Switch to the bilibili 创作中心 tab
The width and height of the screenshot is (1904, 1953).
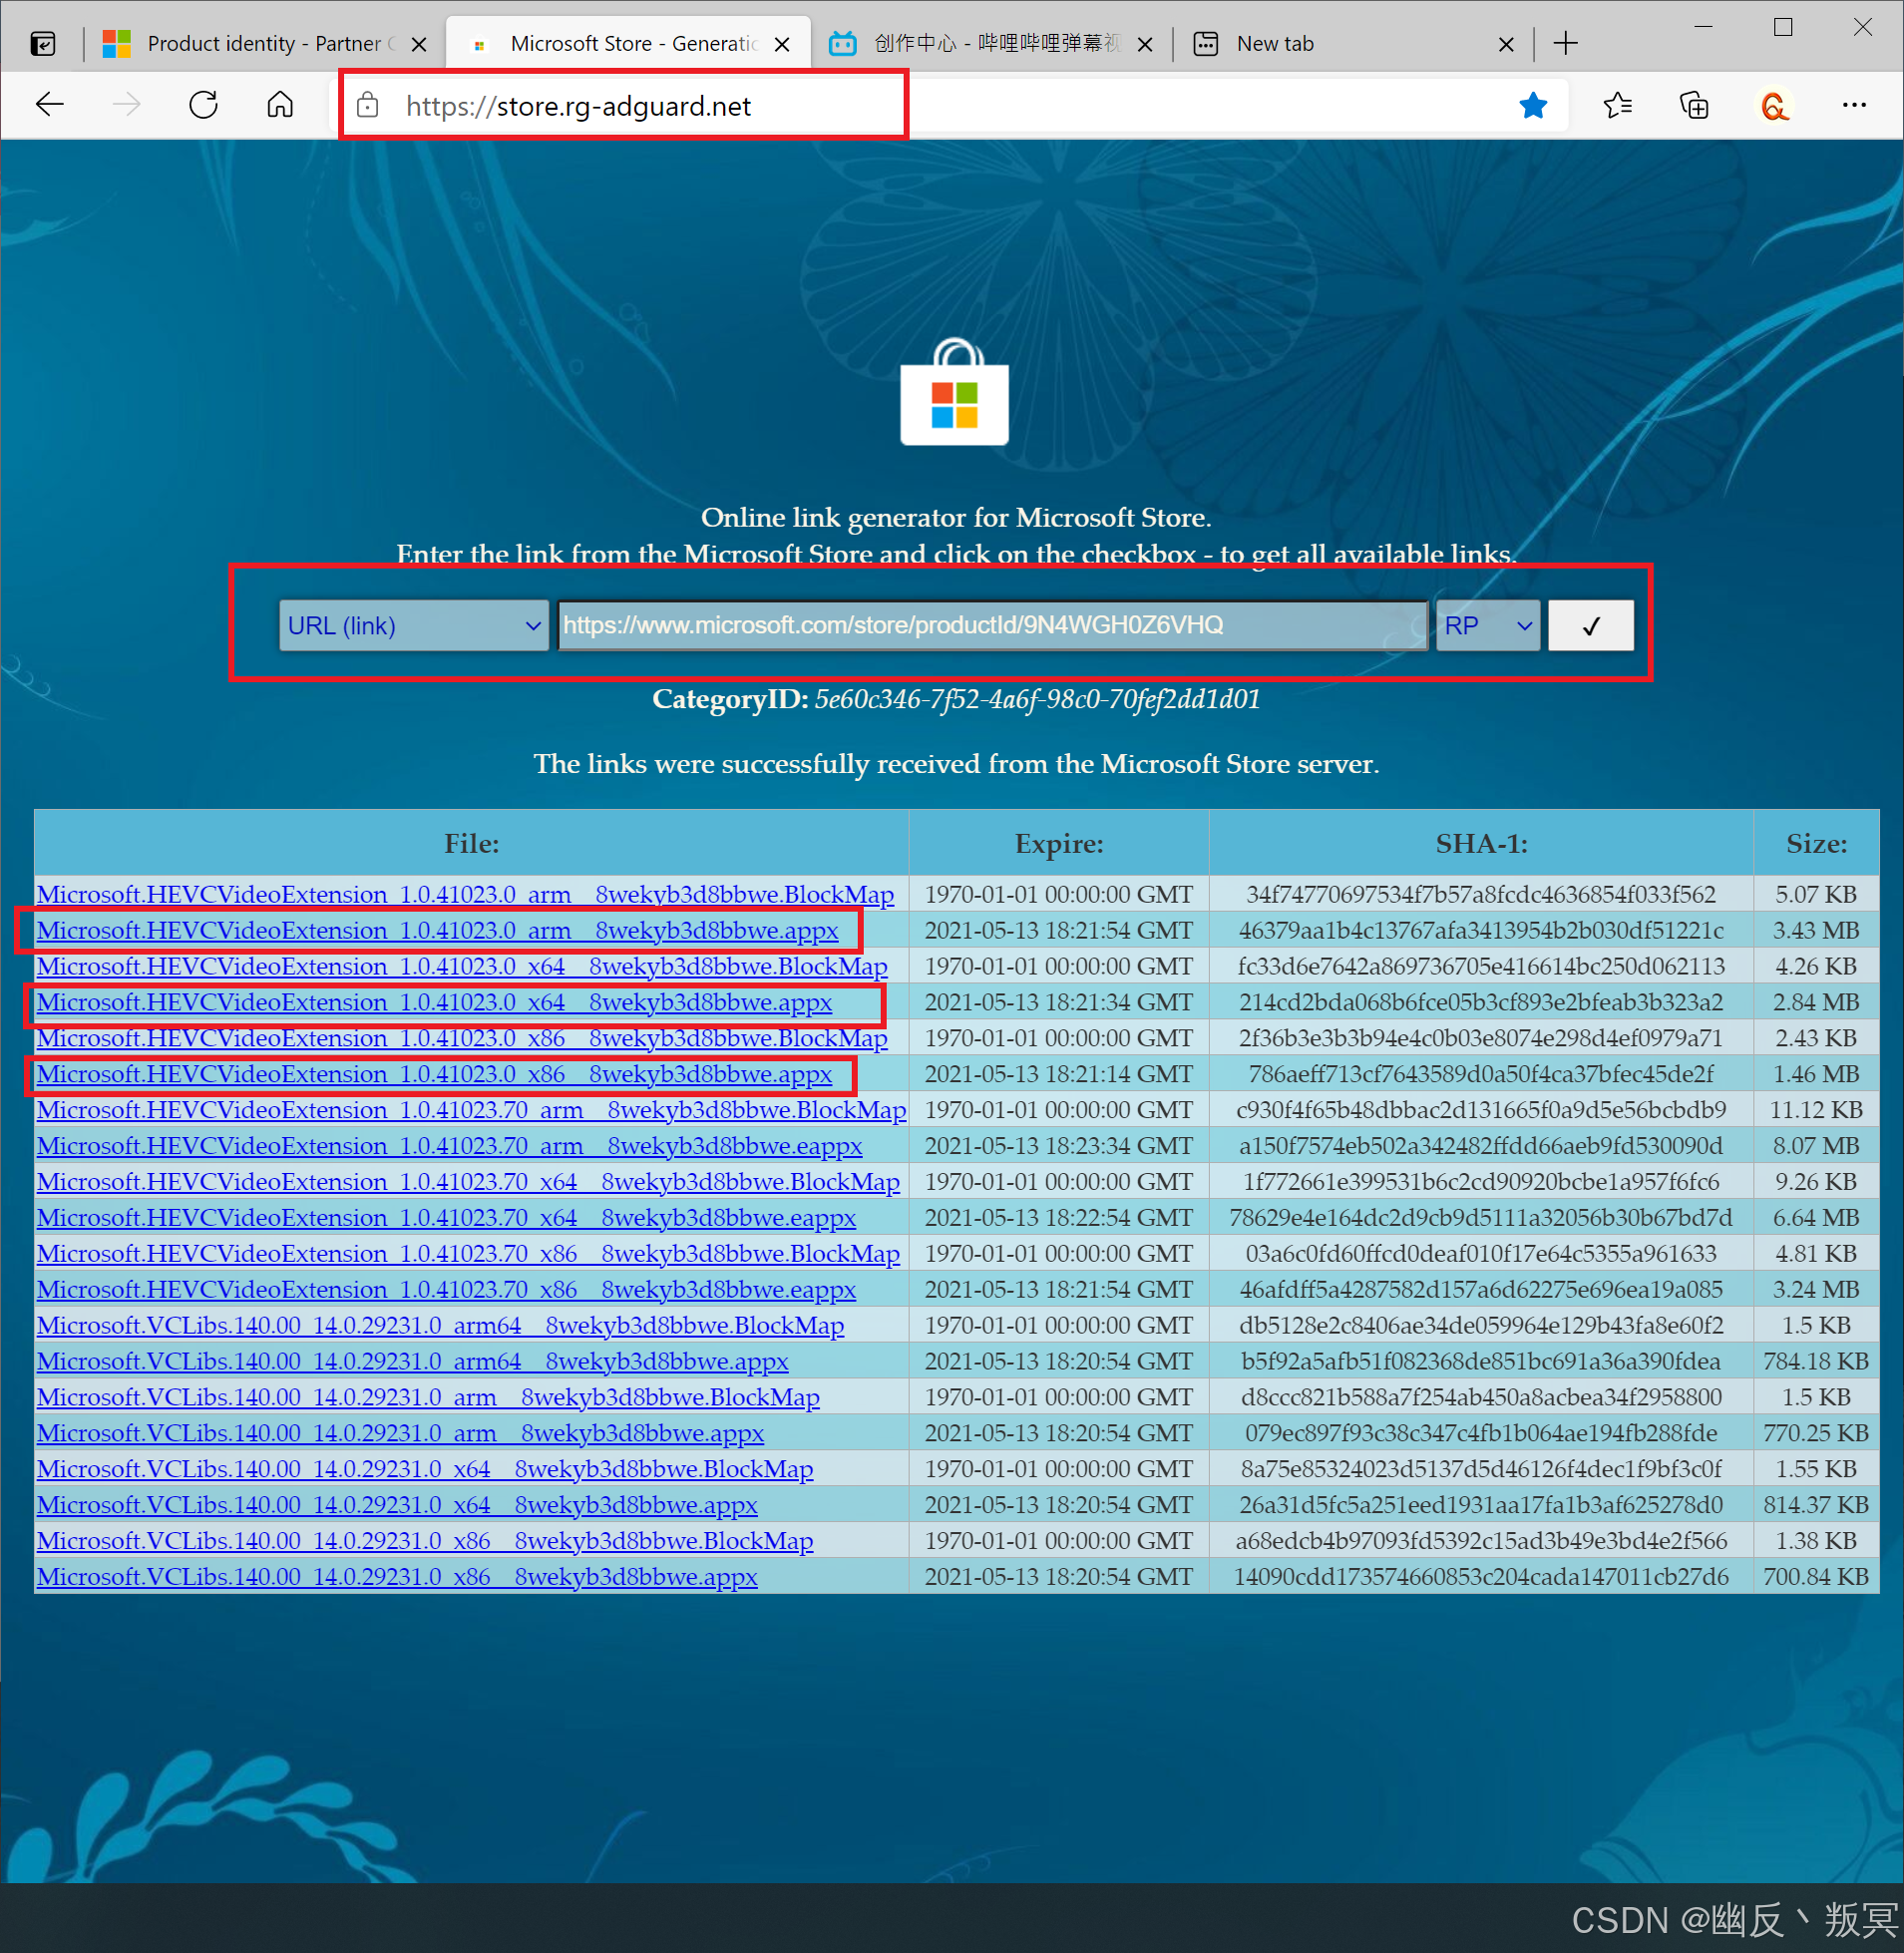pos(991,44)
